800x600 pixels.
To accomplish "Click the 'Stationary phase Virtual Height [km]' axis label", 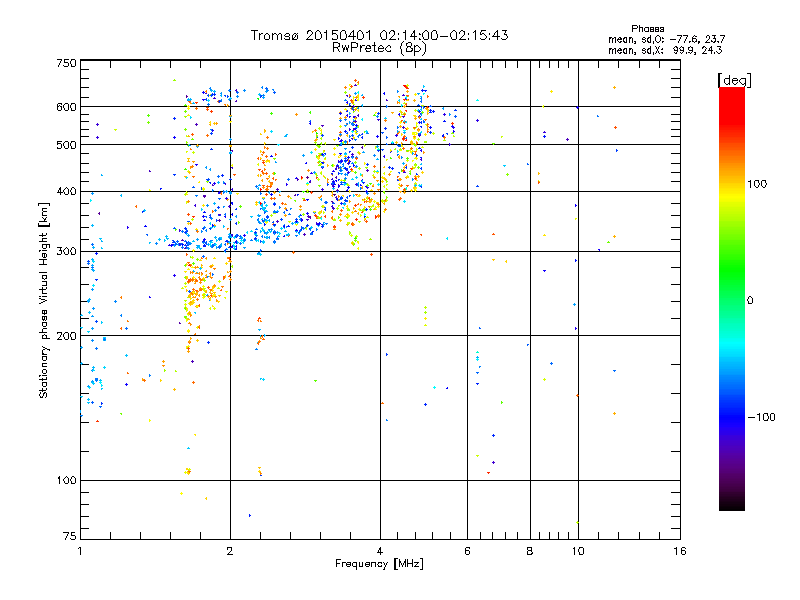I will point(44,301).
